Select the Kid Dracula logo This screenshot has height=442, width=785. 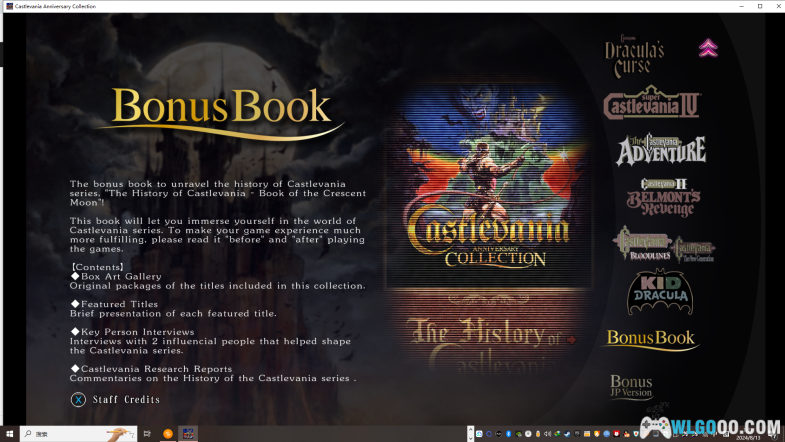[x=659, y=292]
